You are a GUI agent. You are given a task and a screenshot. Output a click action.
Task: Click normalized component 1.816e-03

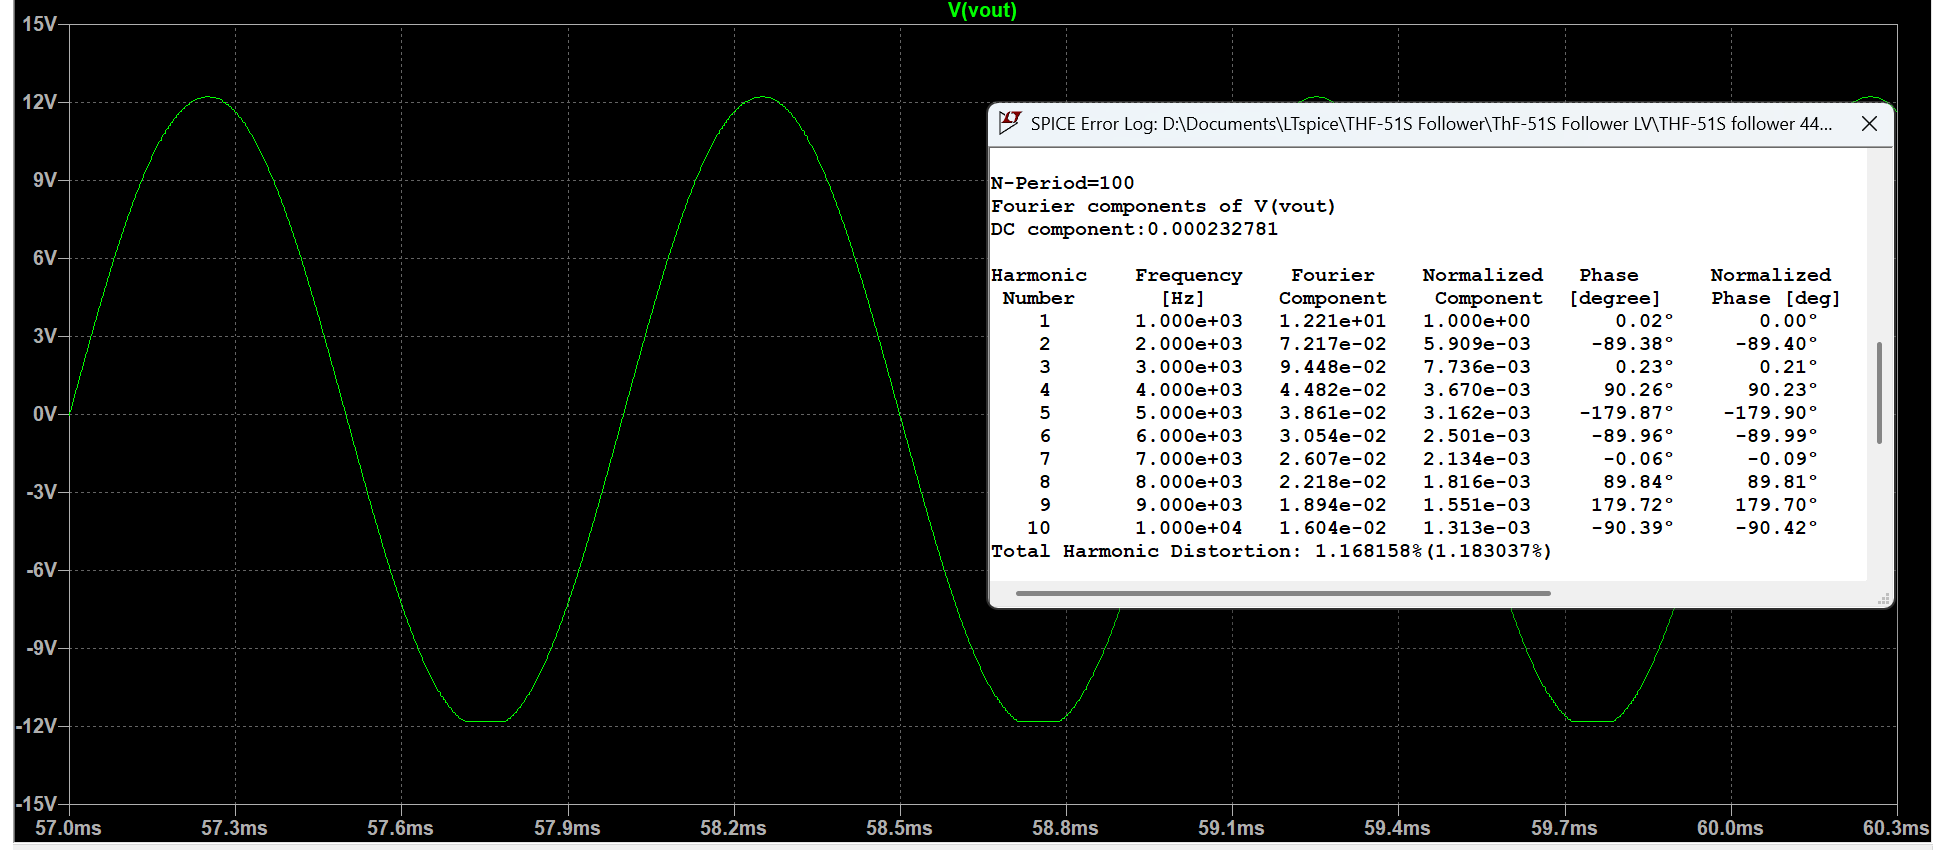point(1476,482)
